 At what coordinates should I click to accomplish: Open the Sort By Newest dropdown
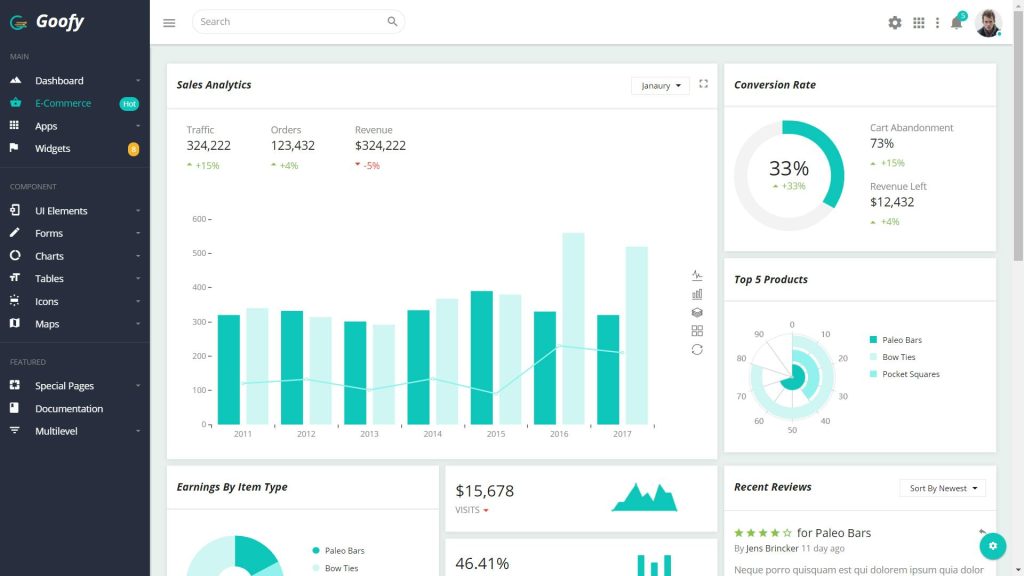pyautogui.click(x=941, y=487)
